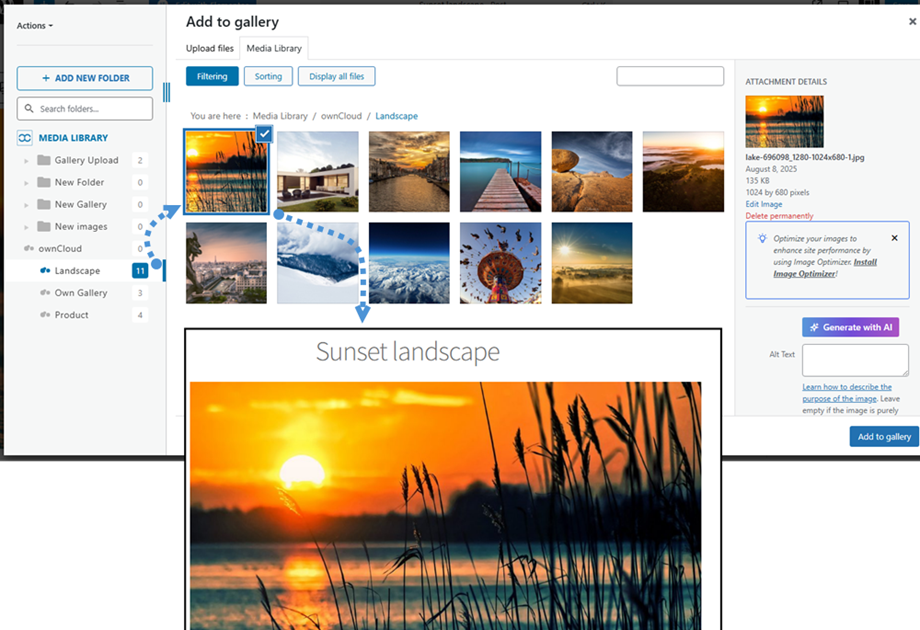Select the wooden pier thumbnail

pos(500,172)
